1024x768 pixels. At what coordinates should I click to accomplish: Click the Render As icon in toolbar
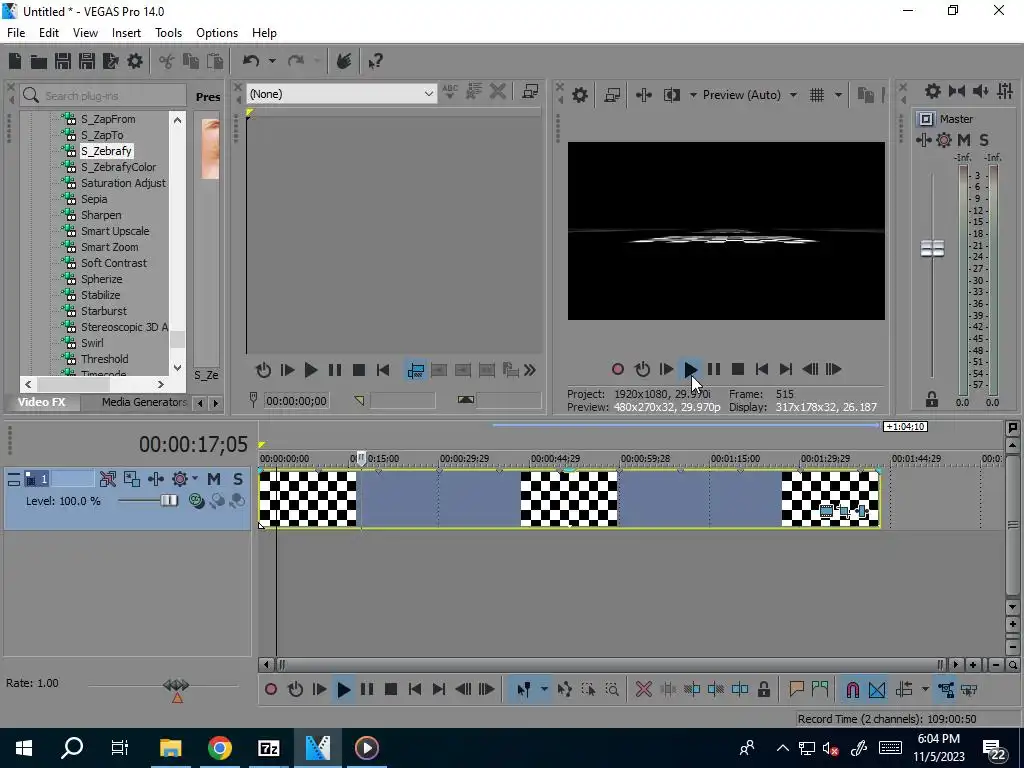tap(110, 61)
